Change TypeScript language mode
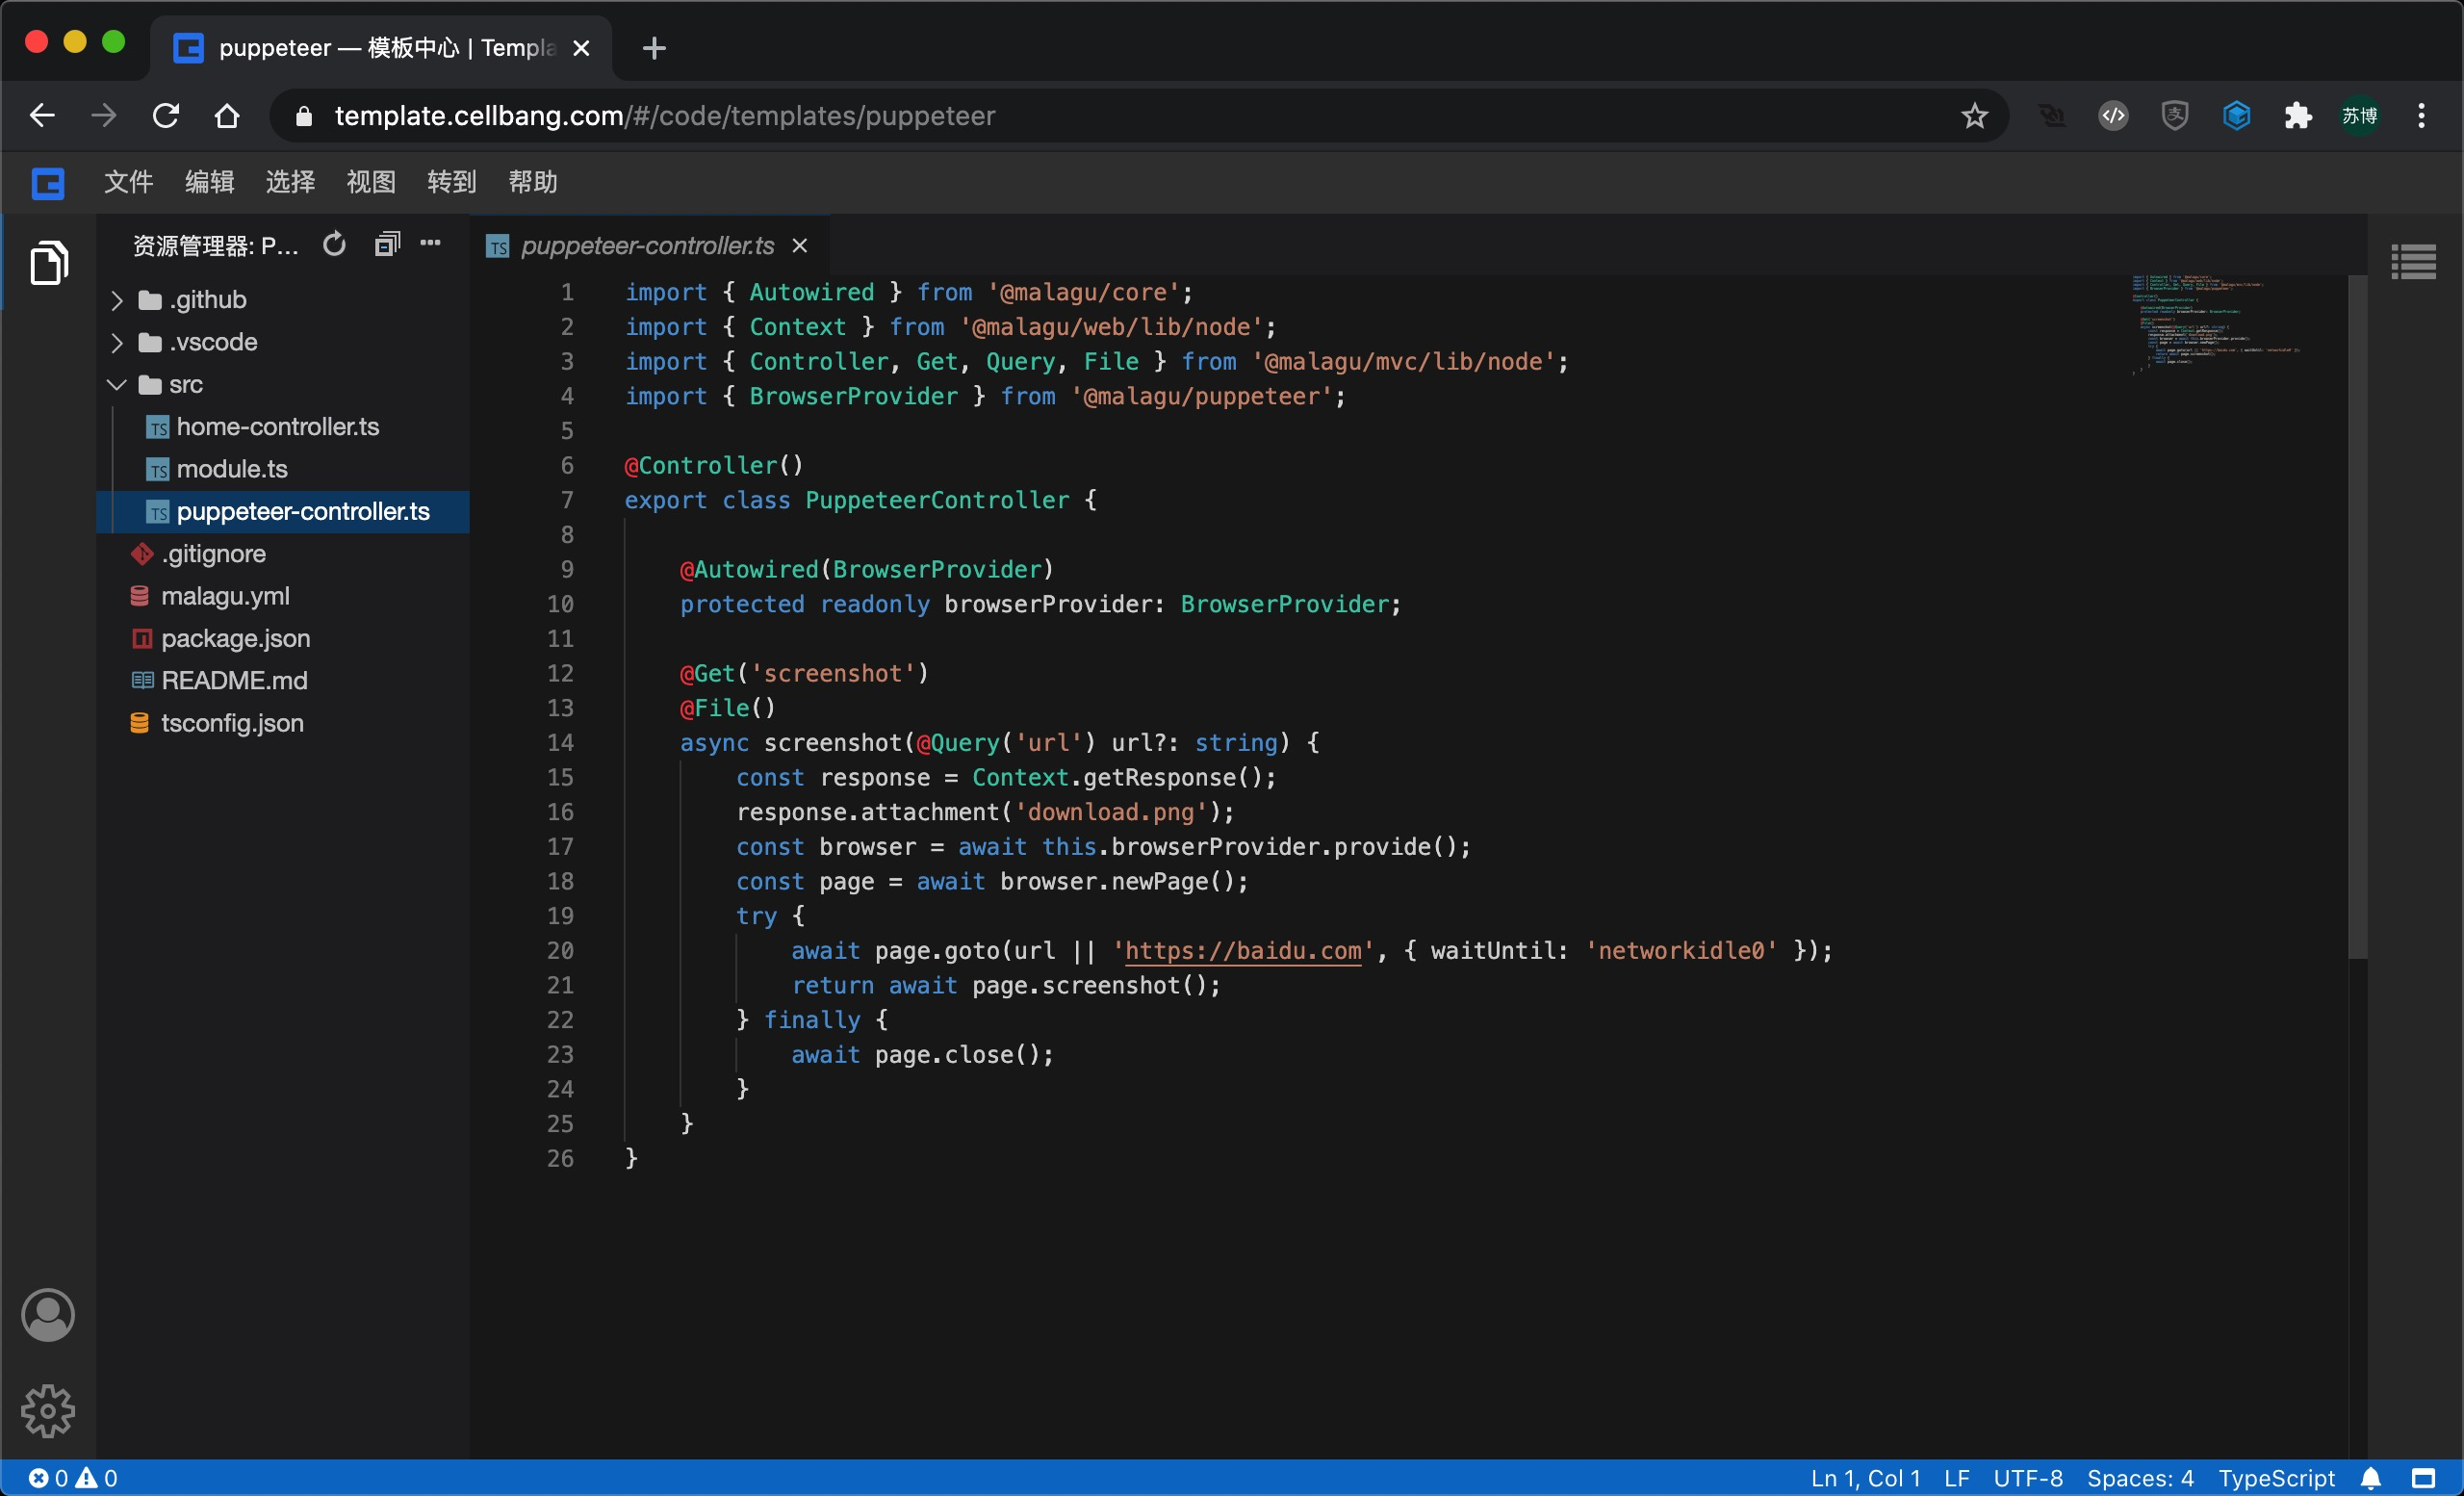The width and height of the screenshot is (2464, 1496). tap(2276, 1478)
